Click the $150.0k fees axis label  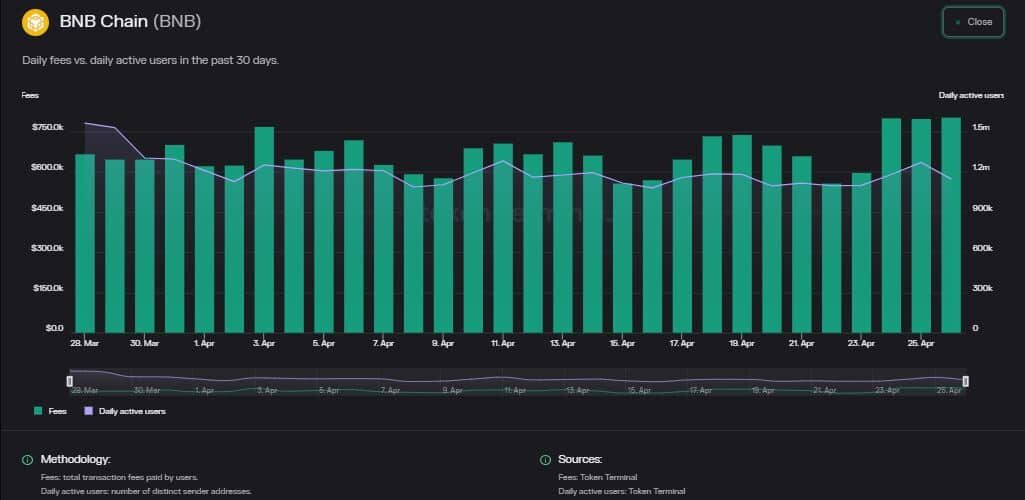coord(48,288)
